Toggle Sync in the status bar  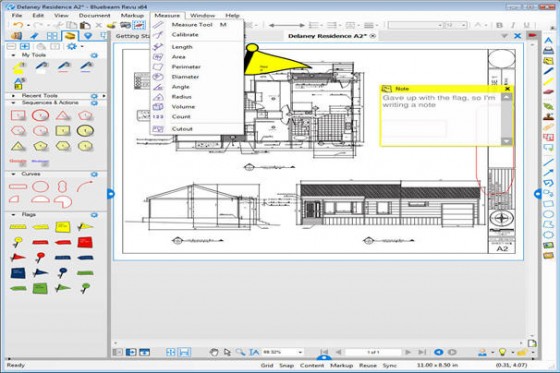(x=390, y=365)
